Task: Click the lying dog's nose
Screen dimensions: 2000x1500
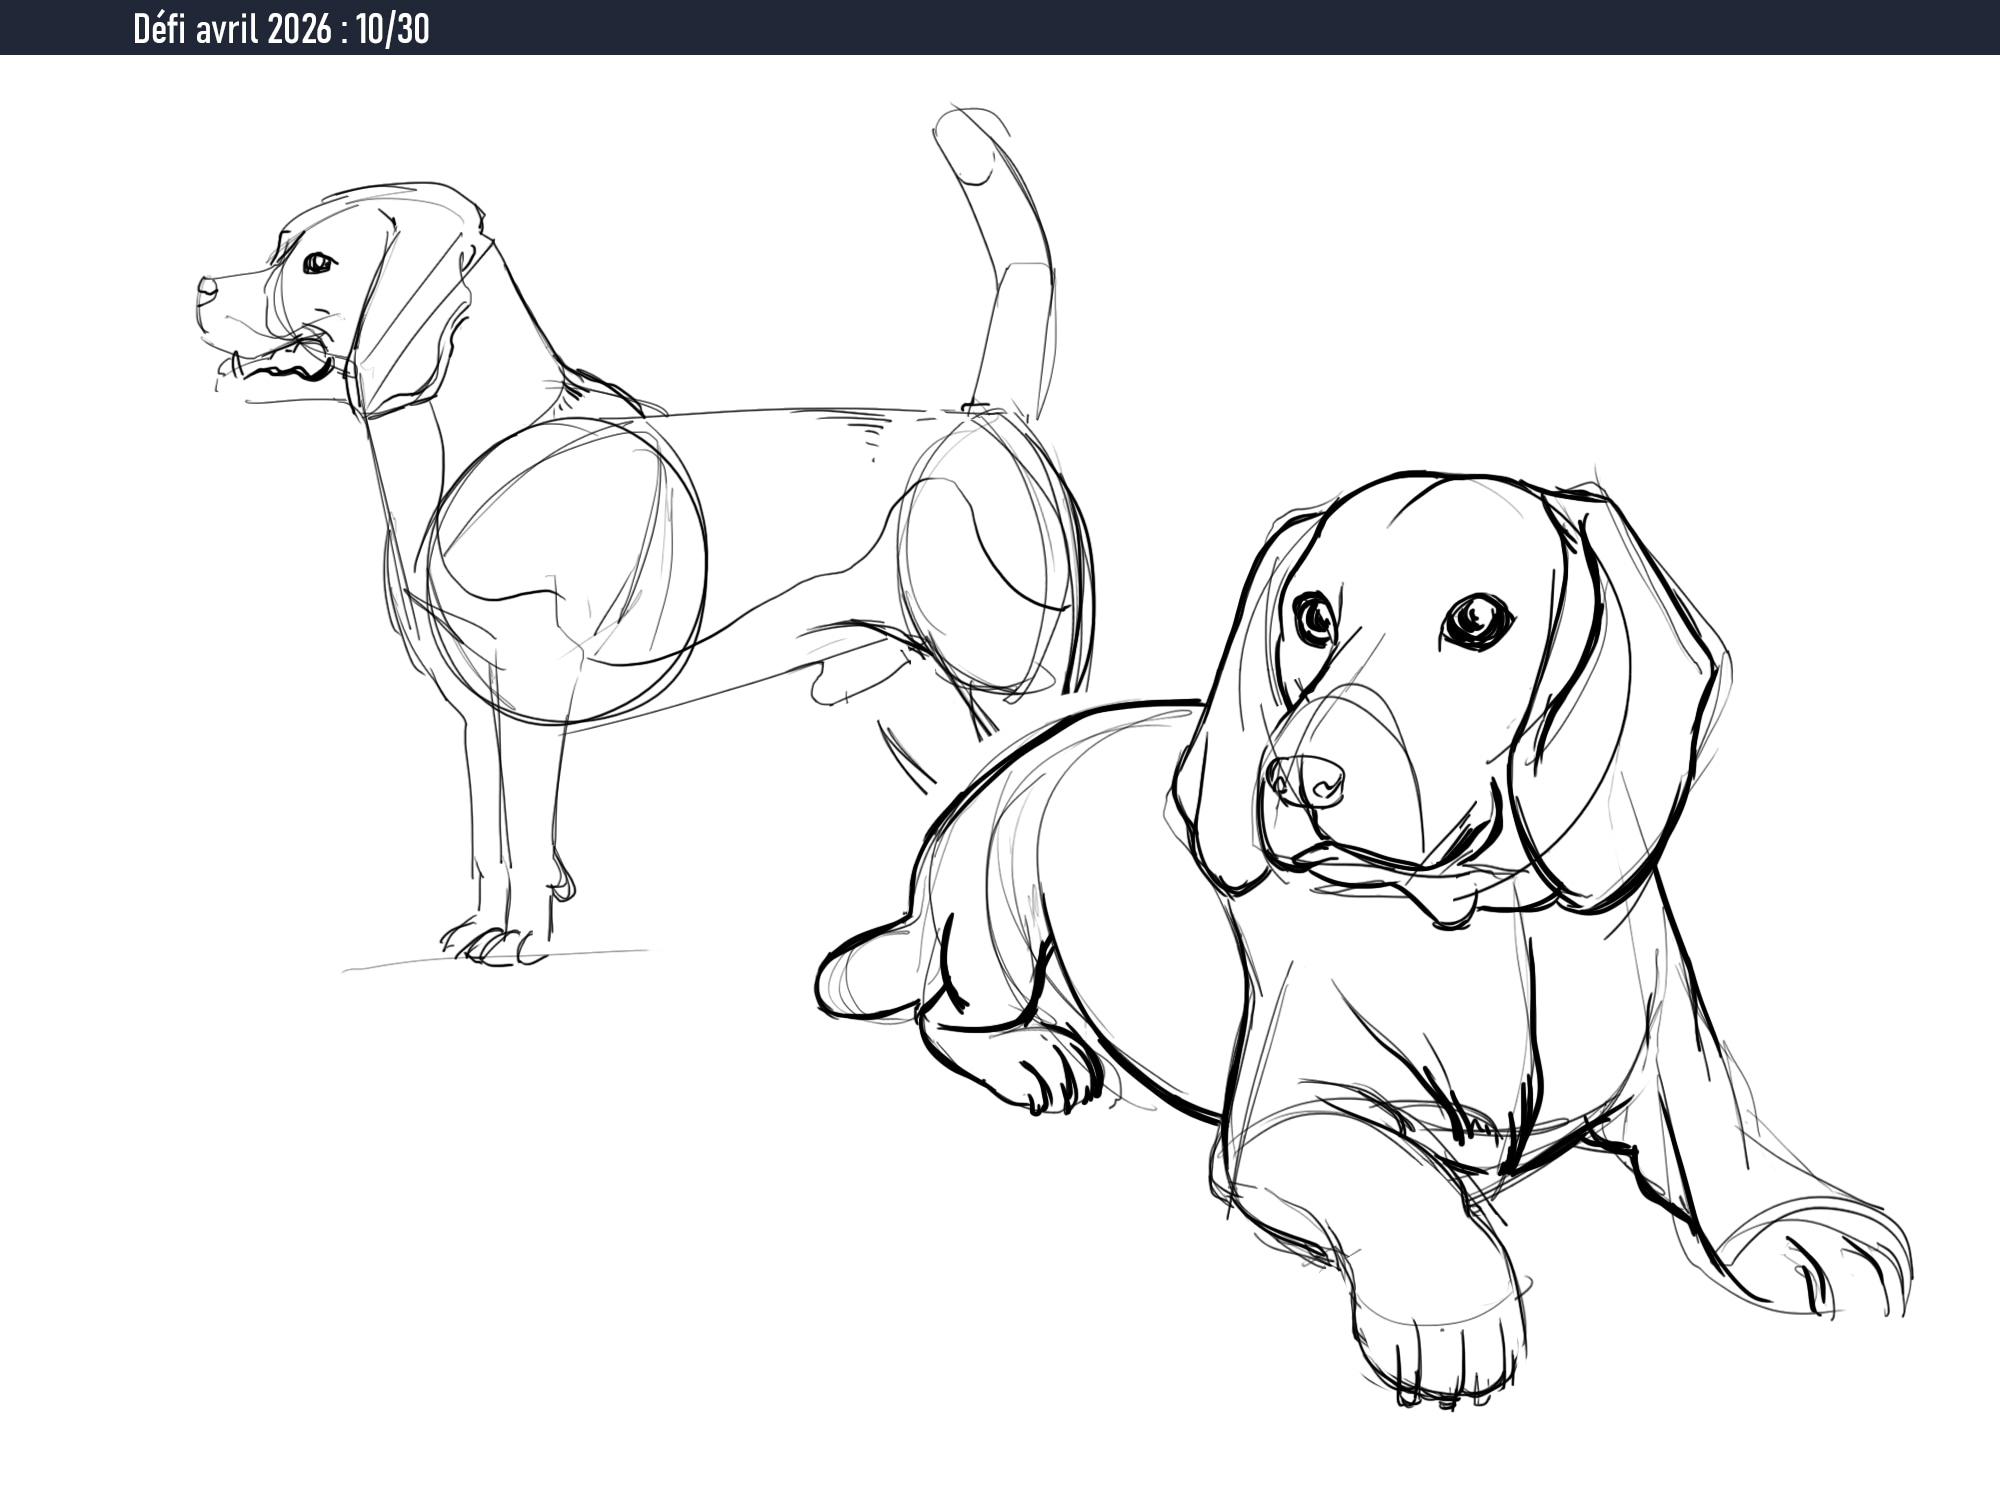Action: [1308, 780]
